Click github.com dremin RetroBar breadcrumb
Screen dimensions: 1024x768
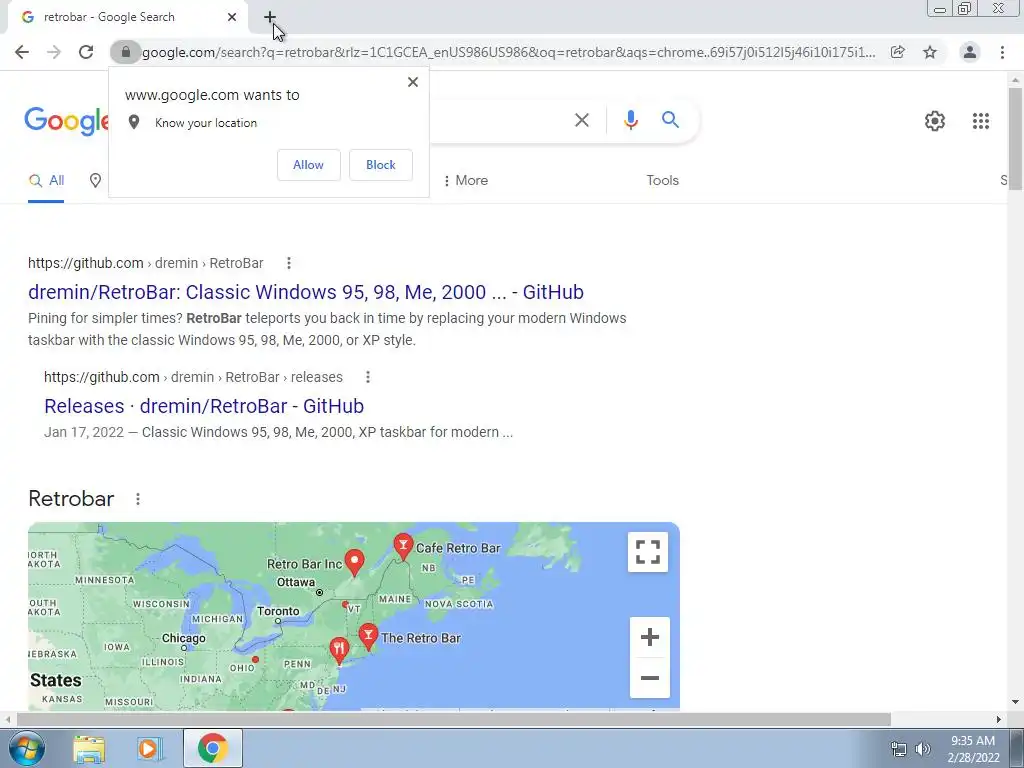pyautogui.click(x=146, y=263)
